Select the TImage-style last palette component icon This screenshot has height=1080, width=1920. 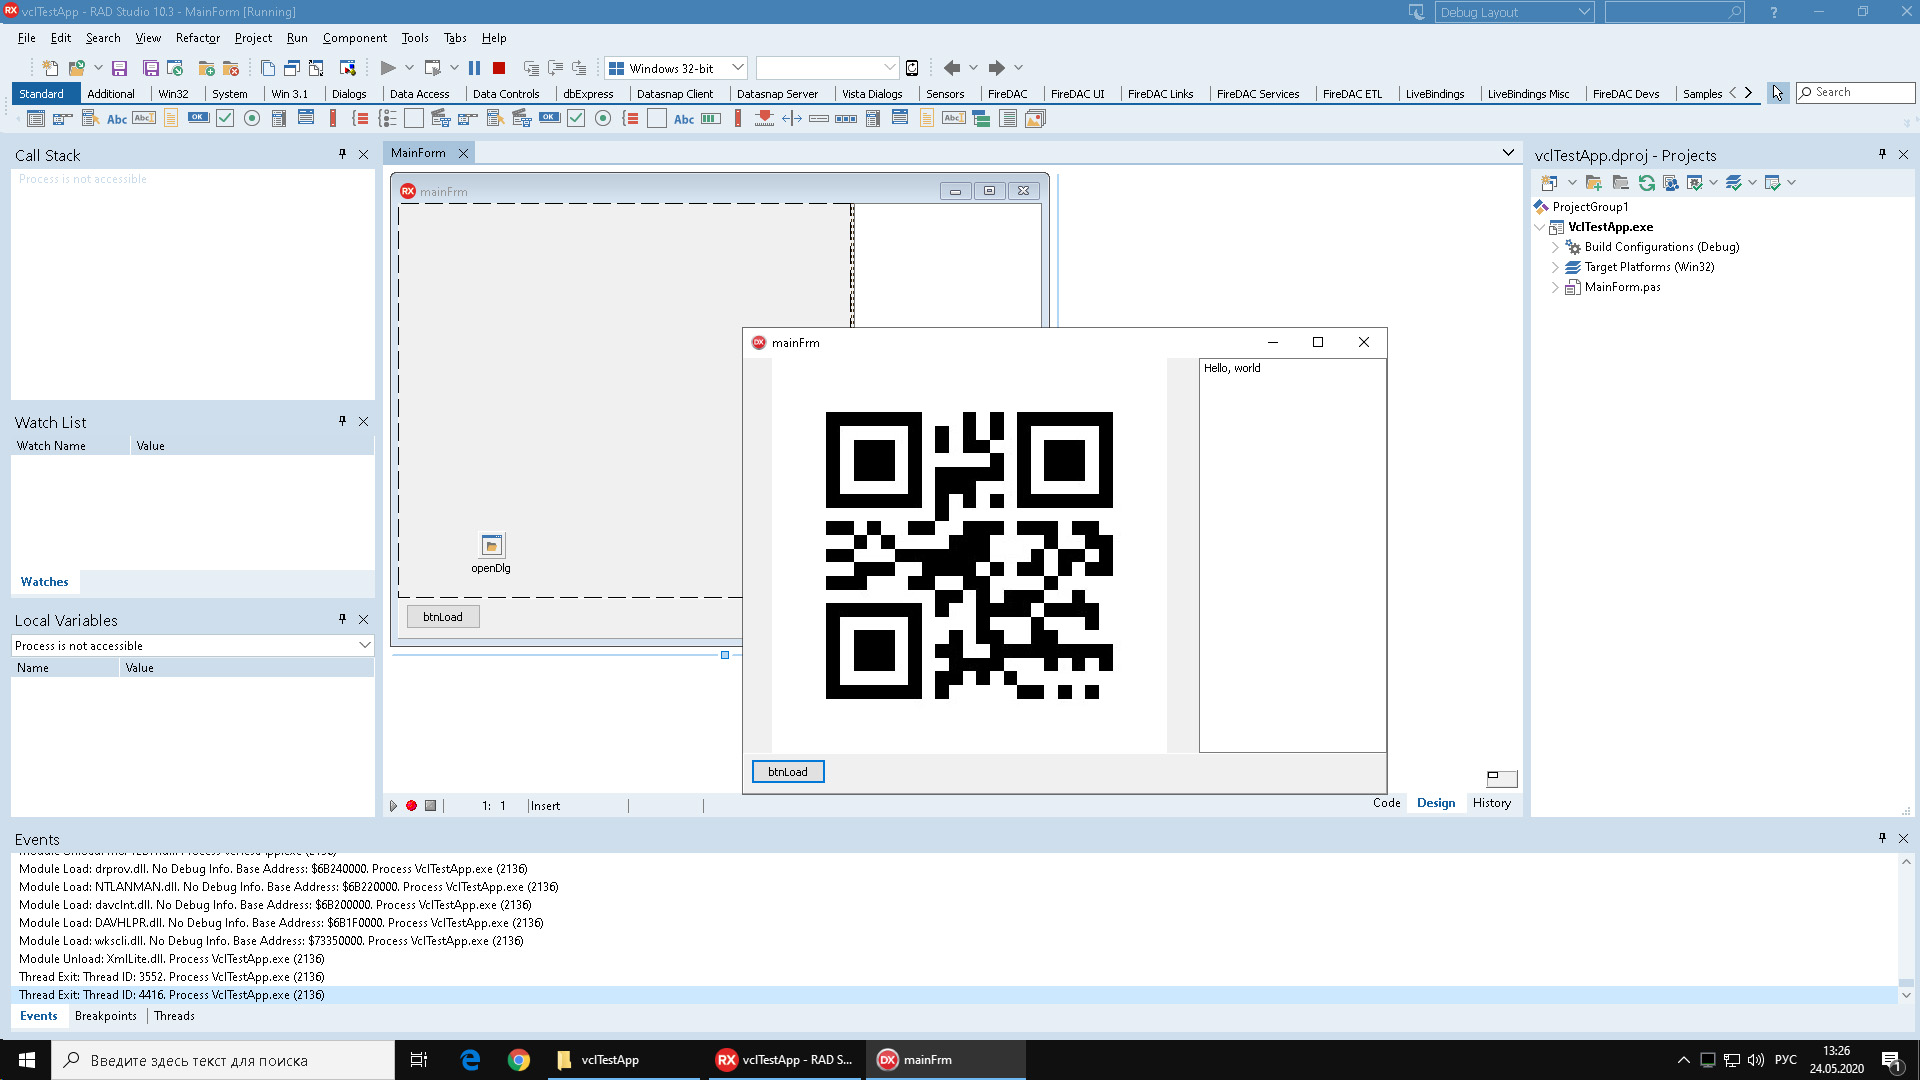click(x=1035, y=119)
